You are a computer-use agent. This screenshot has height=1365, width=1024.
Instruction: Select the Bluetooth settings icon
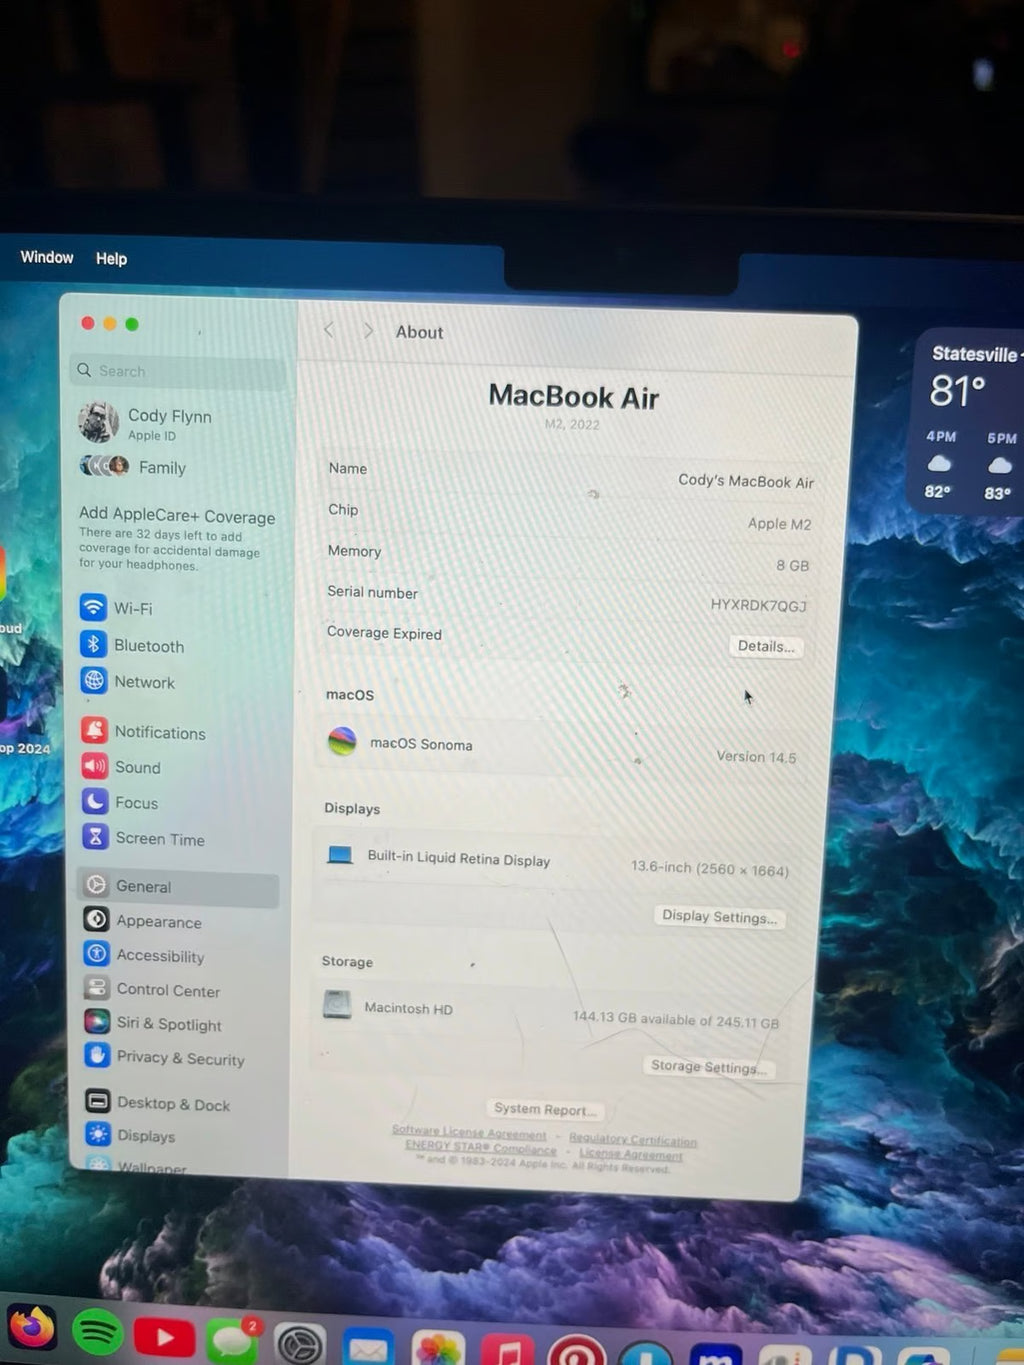pyautogui.click(x=94, y=644)
